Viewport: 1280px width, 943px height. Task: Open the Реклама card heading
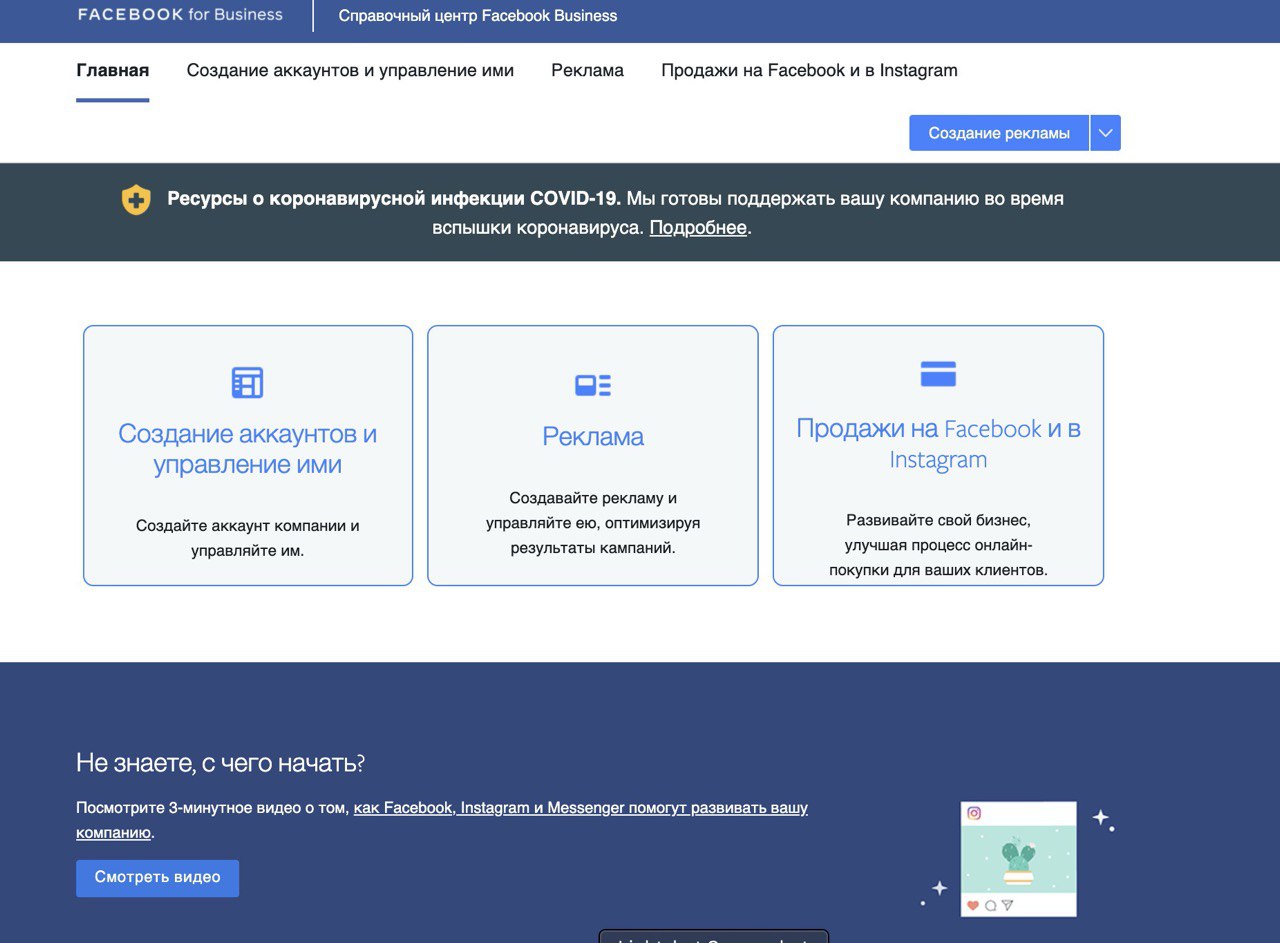point(593,436)
